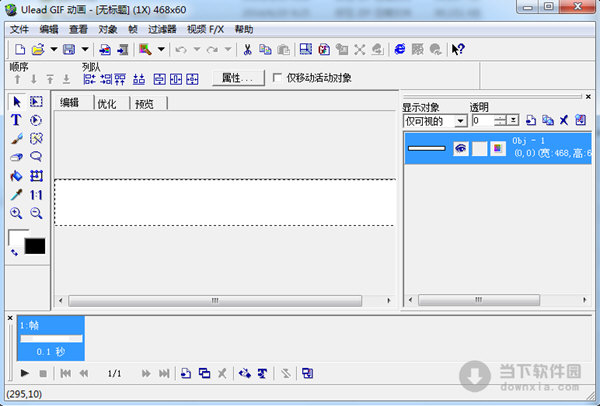
Task: Open the 帮助 menu
Action: tap(244, 29)
